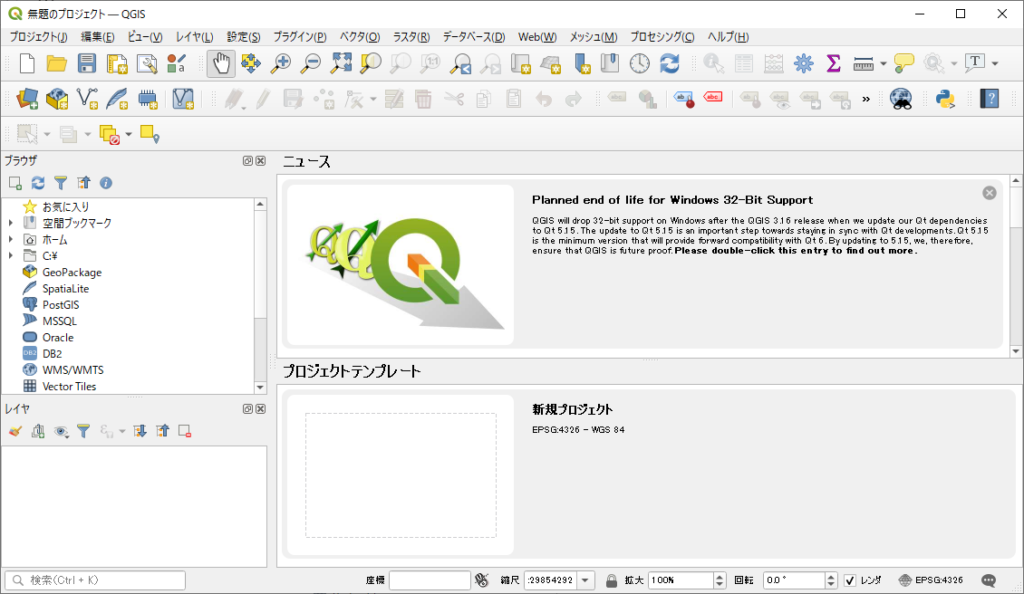Image resolution: width=1024 pixels, height=594 pixels.
Task: Open the Data Source Manager
Action: click(x=27, y=98)
